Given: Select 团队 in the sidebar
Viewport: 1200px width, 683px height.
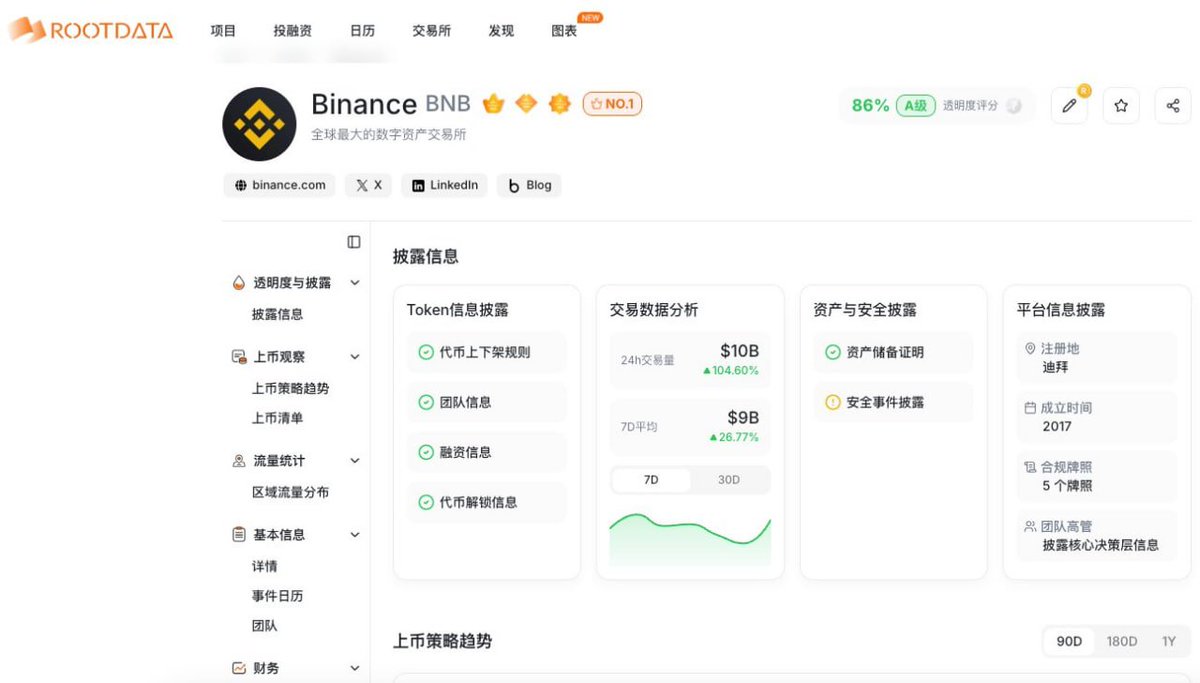Looking at the screenshot, I should pyautogui.click(x=264, y=626).
